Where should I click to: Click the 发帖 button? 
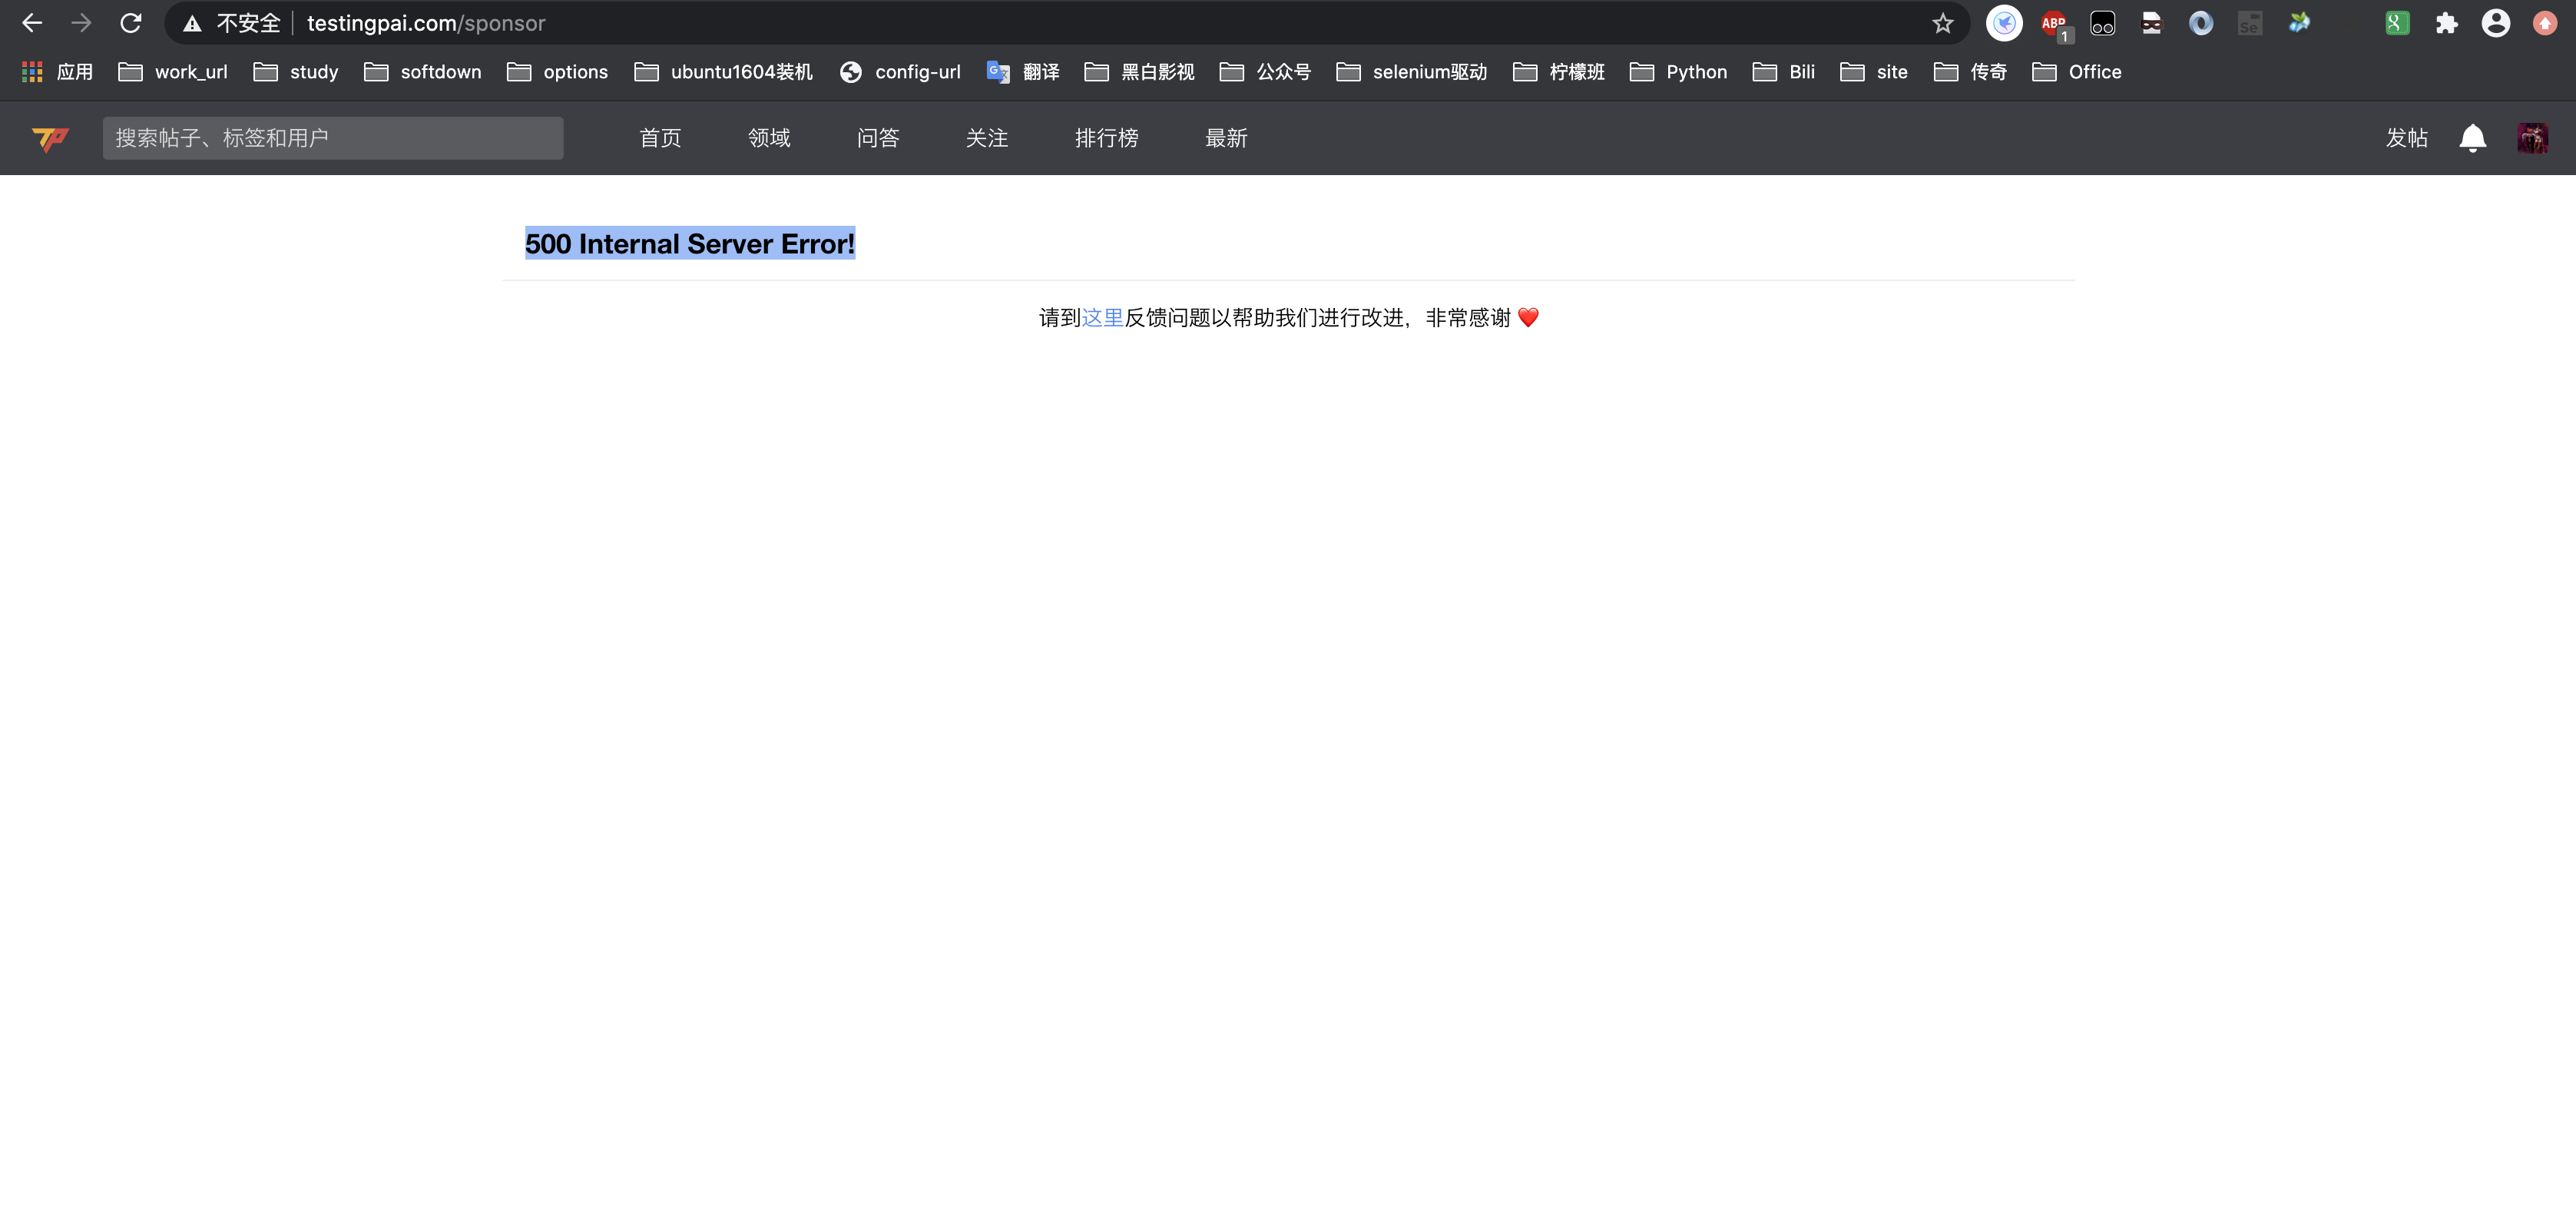point(2406,138)
